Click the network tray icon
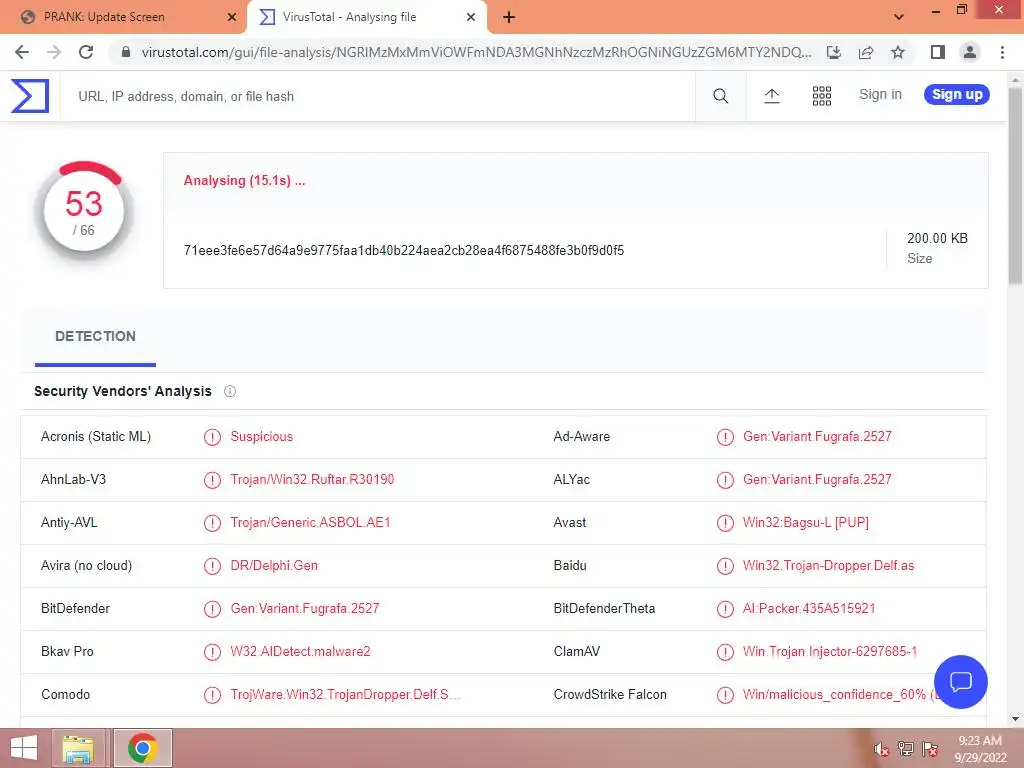 coord(906,749)
